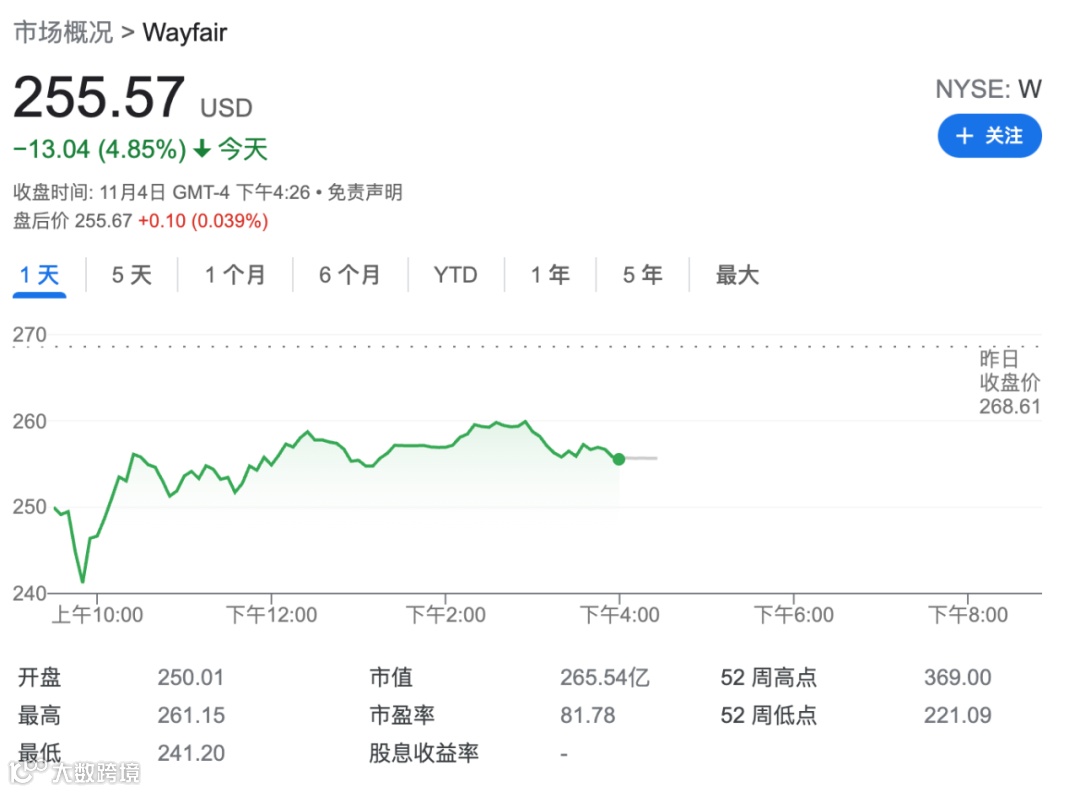Click the 52 周低点 value 221.09
1080x792 pixels.
[x=957, y=716]
